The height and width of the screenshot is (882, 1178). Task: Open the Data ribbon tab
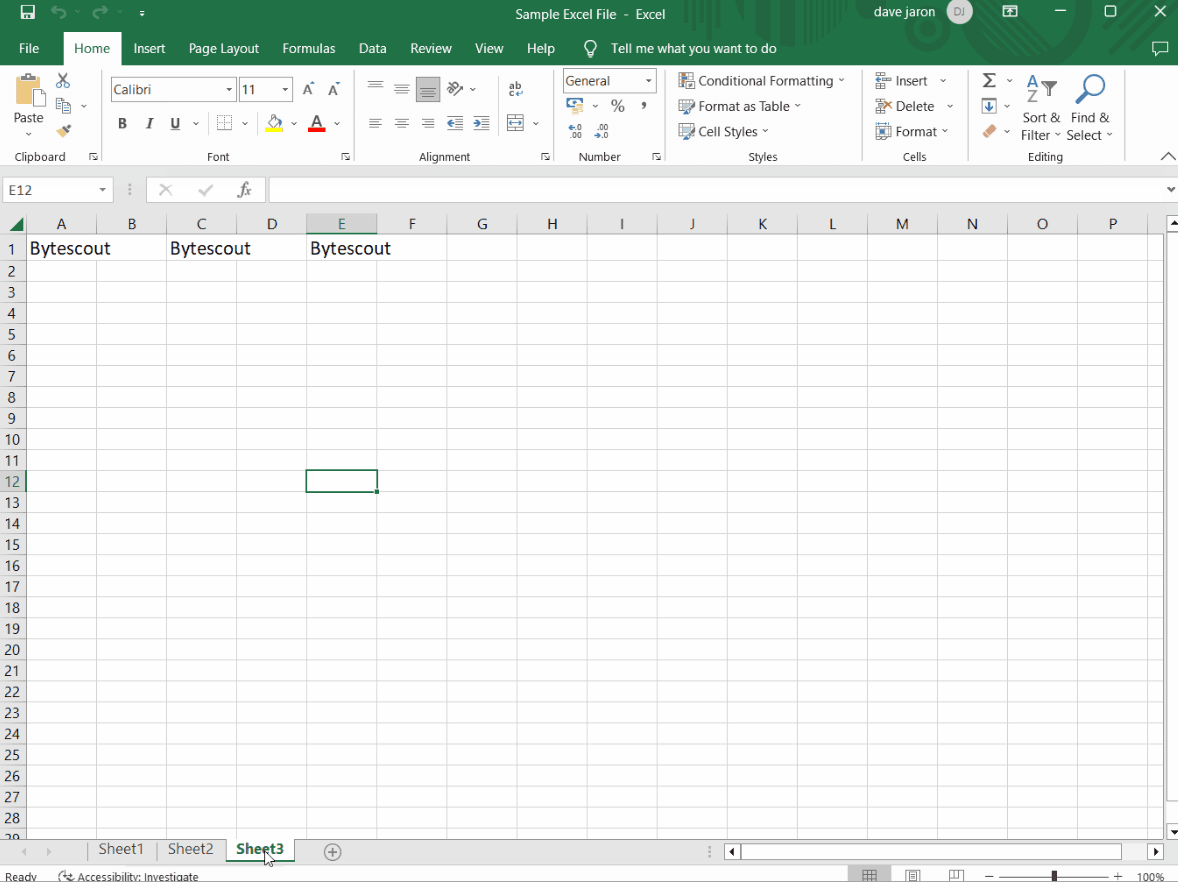[372, 48]
